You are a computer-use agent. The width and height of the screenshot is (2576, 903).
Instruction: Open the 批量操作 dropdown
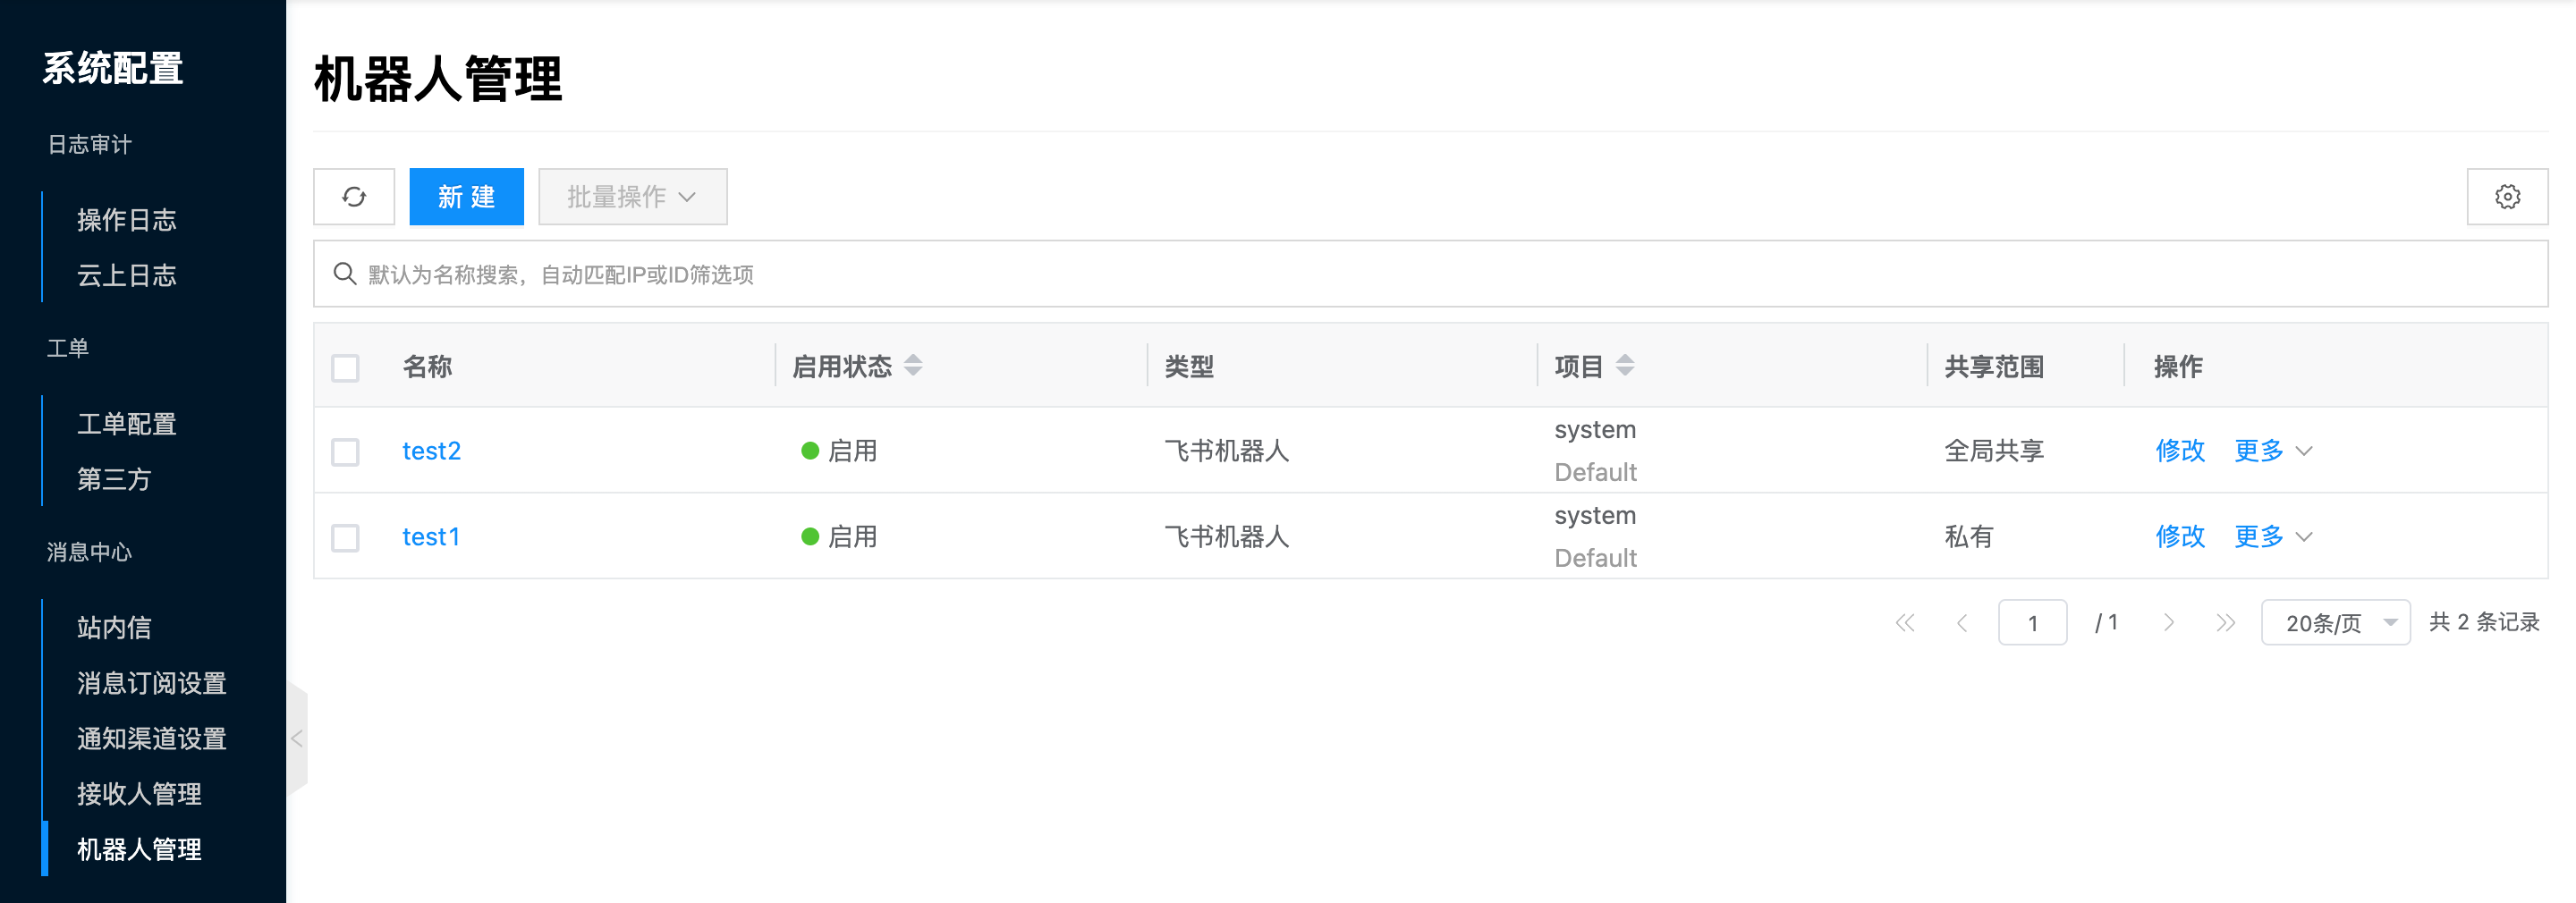coord(632,197)
